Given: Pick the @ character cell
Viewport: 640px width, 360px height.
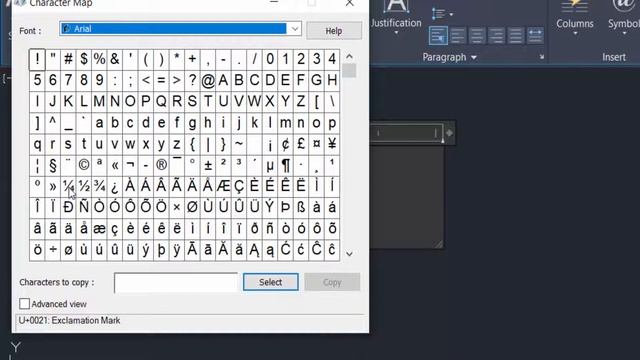Looking at the screenshot, I should (208, 80).
